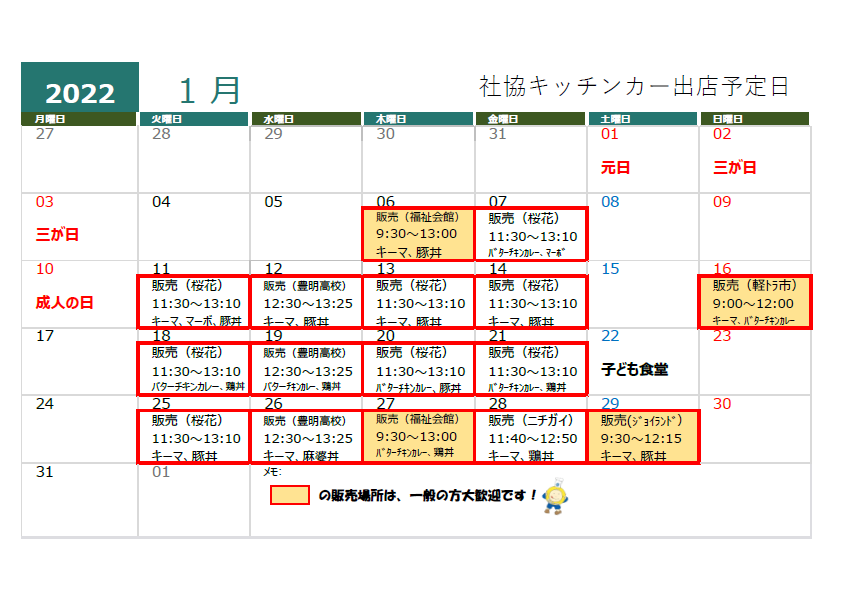Screen dimensions: 849x601
Task: Select the 1月 month title
Action: pos(210,90)
